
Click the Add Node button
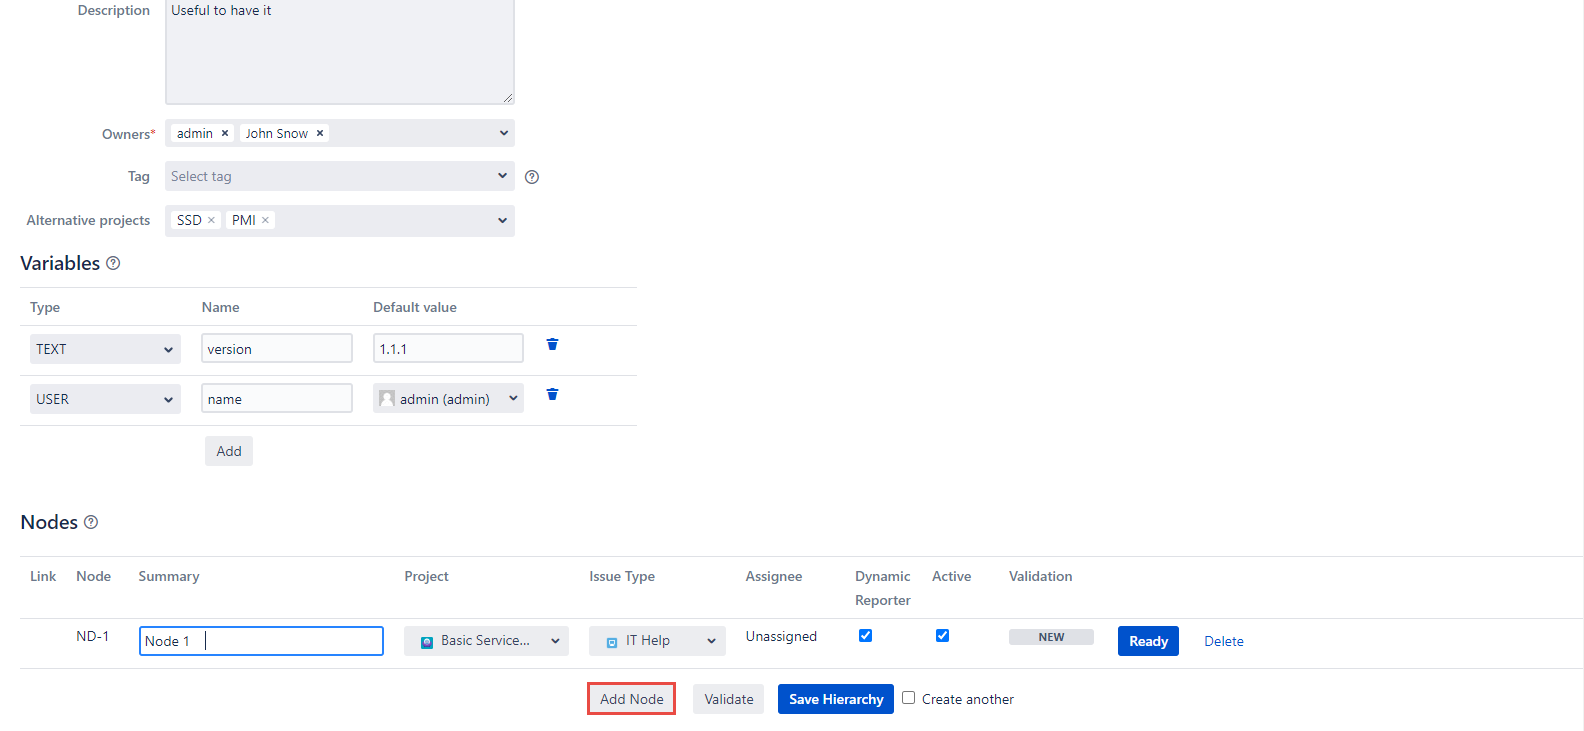click(631, 699)
